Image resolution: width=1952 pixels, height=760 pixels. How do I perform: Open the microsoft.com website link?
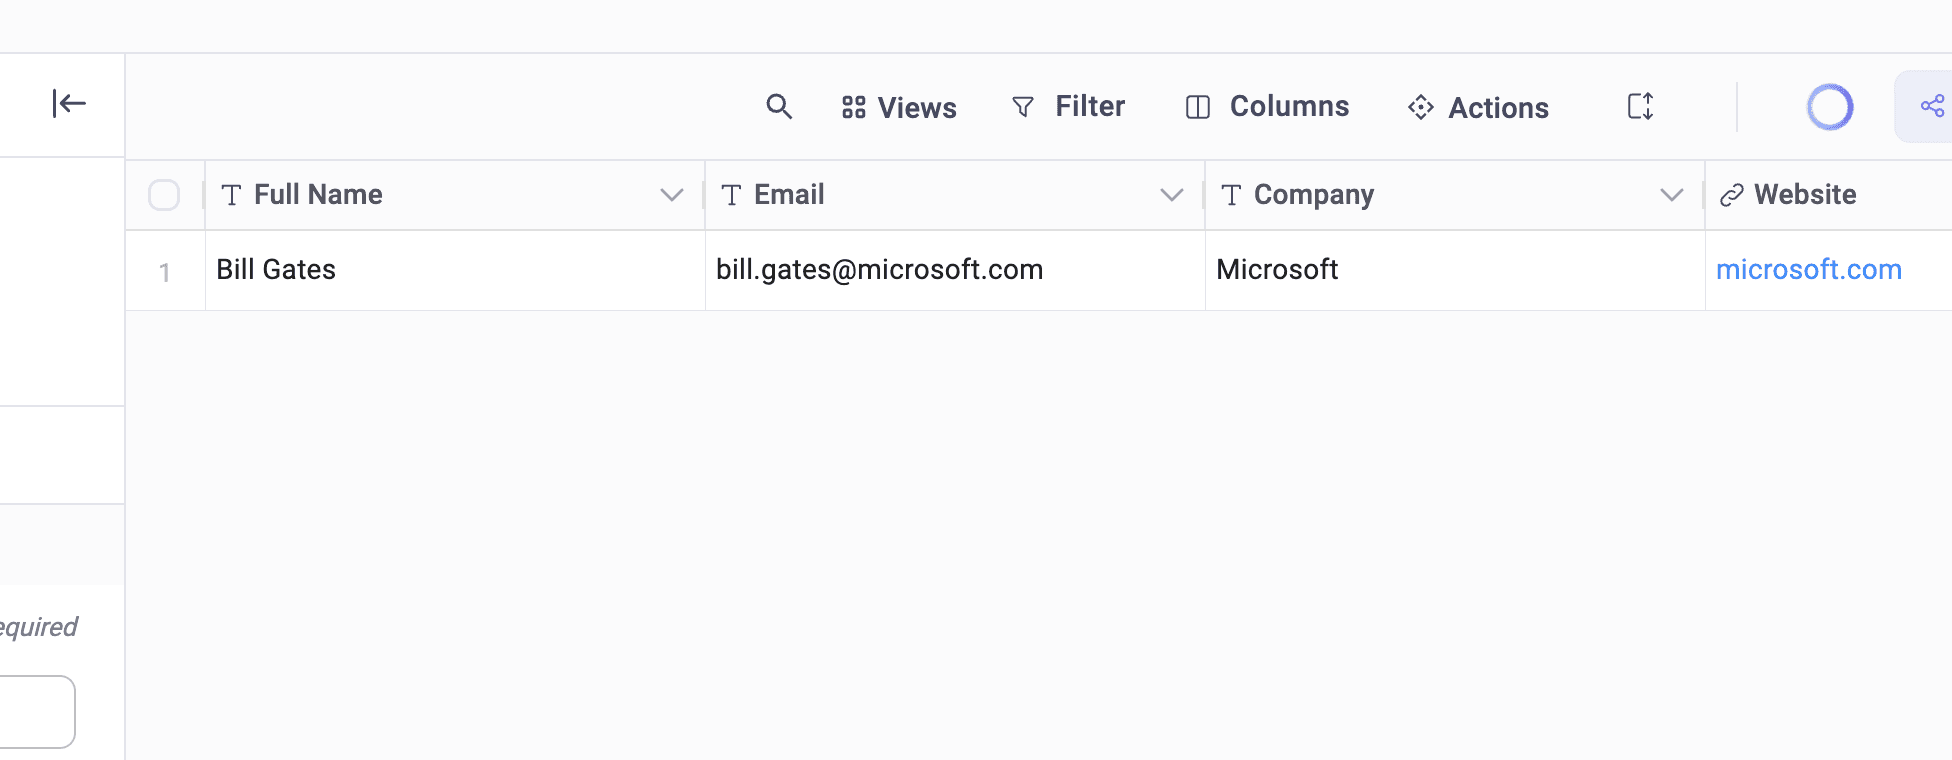pyautogui.click(x=1808, y=270)
